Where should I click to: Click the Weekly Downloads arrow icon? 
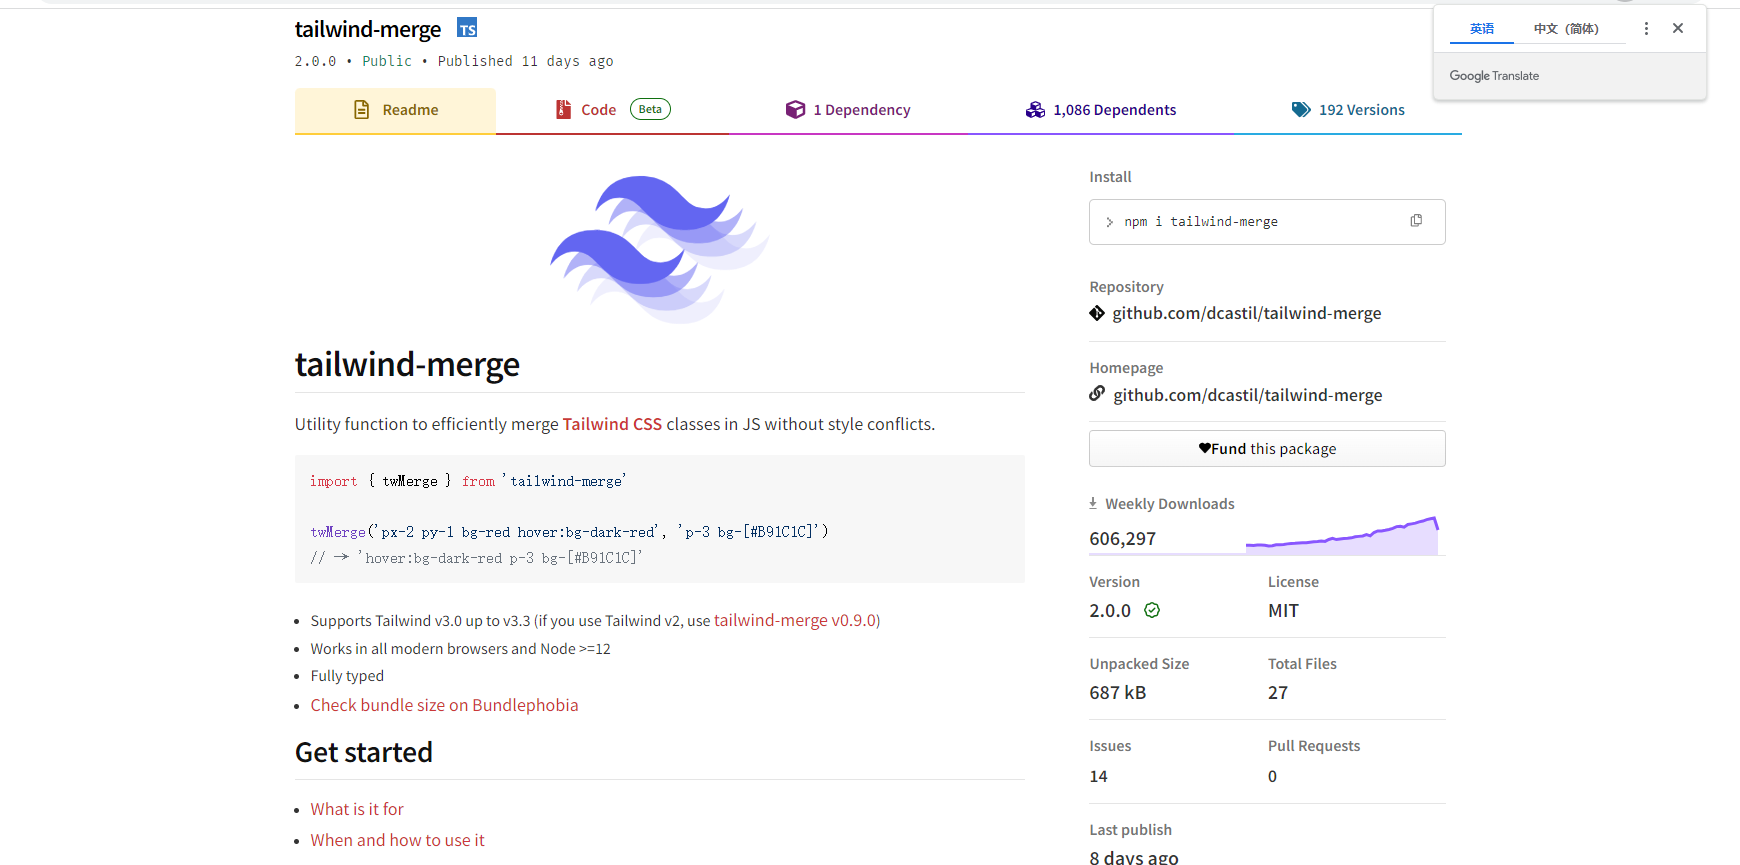tap(1093, 503)
